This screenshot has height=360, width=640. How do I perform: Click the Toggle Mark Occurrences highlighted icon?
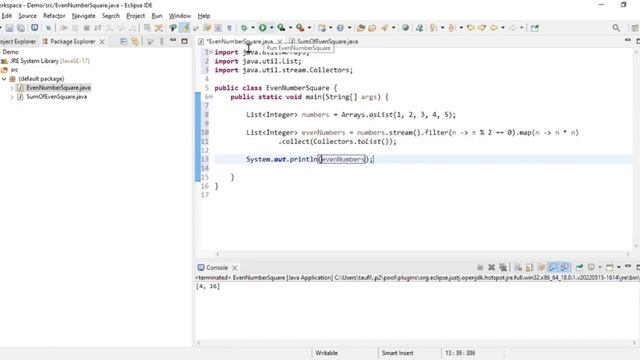pyautogui.click(x=185, y=28)
